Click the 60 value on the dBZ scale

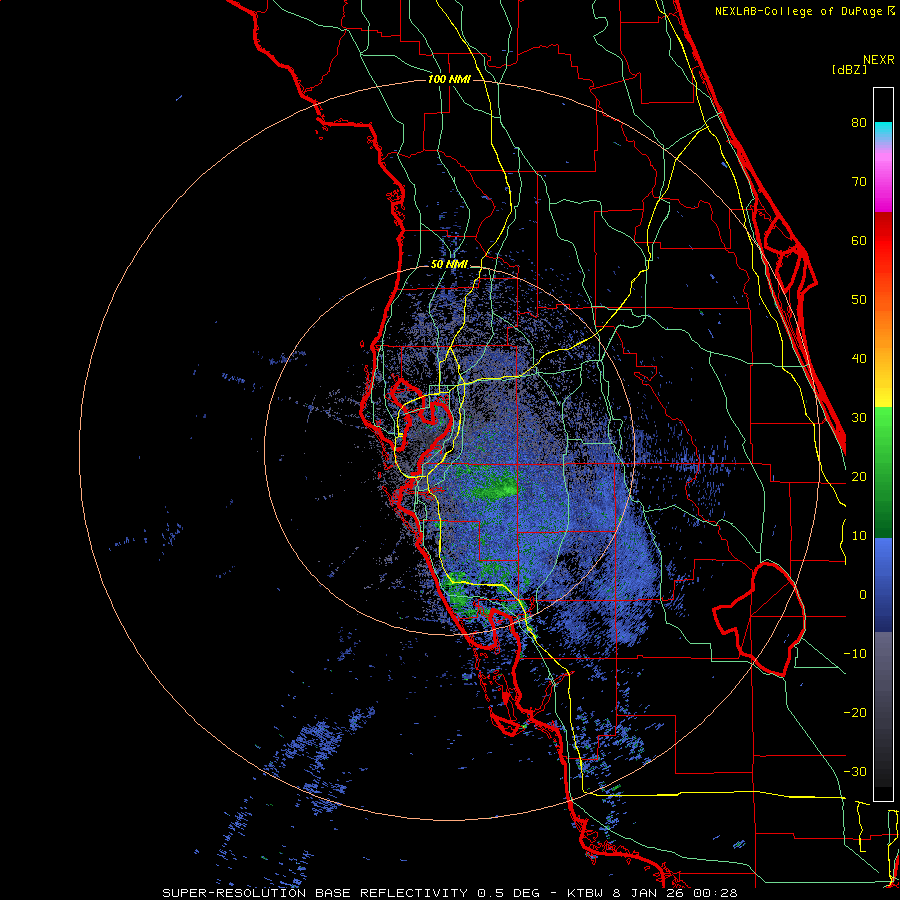click(x=859, y=241)
